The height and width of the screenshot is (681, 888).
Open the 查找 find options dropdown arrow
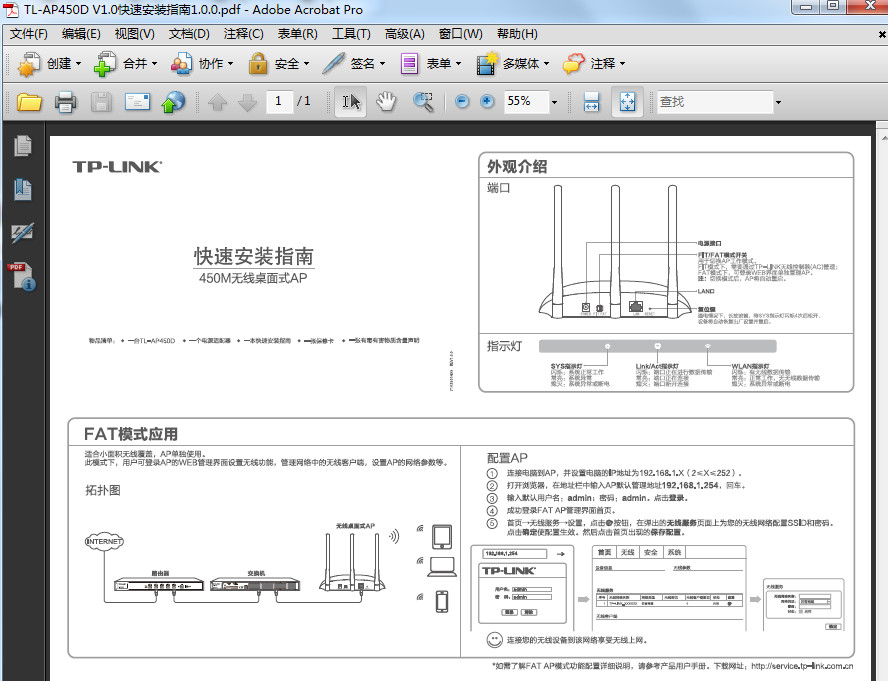(778, 103)
